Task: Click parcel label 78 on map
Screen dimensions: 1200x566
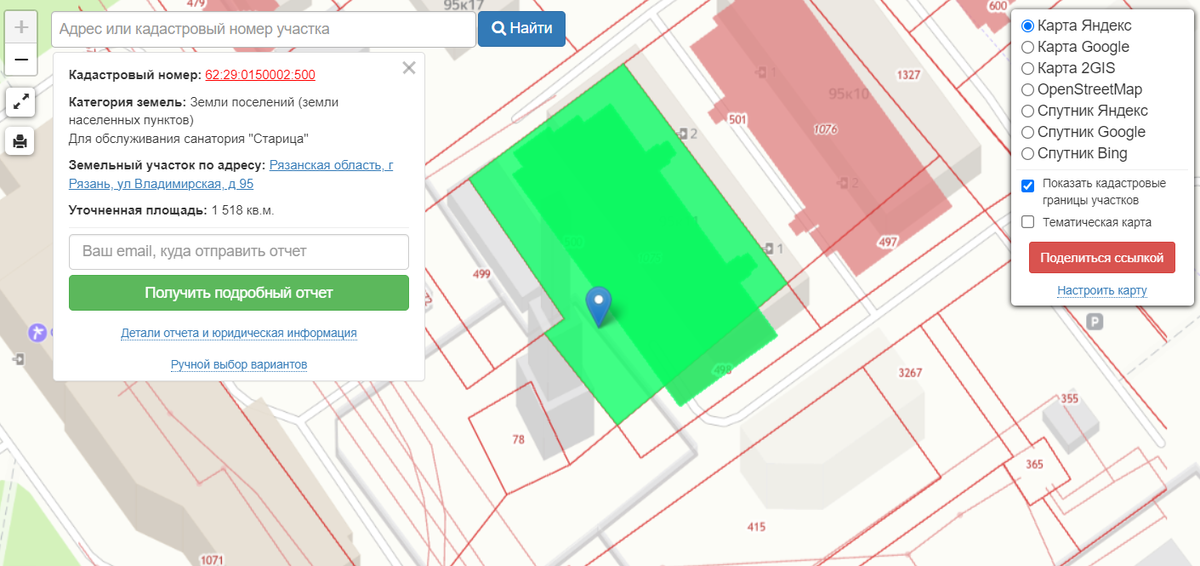Action: tap(518, 439)
